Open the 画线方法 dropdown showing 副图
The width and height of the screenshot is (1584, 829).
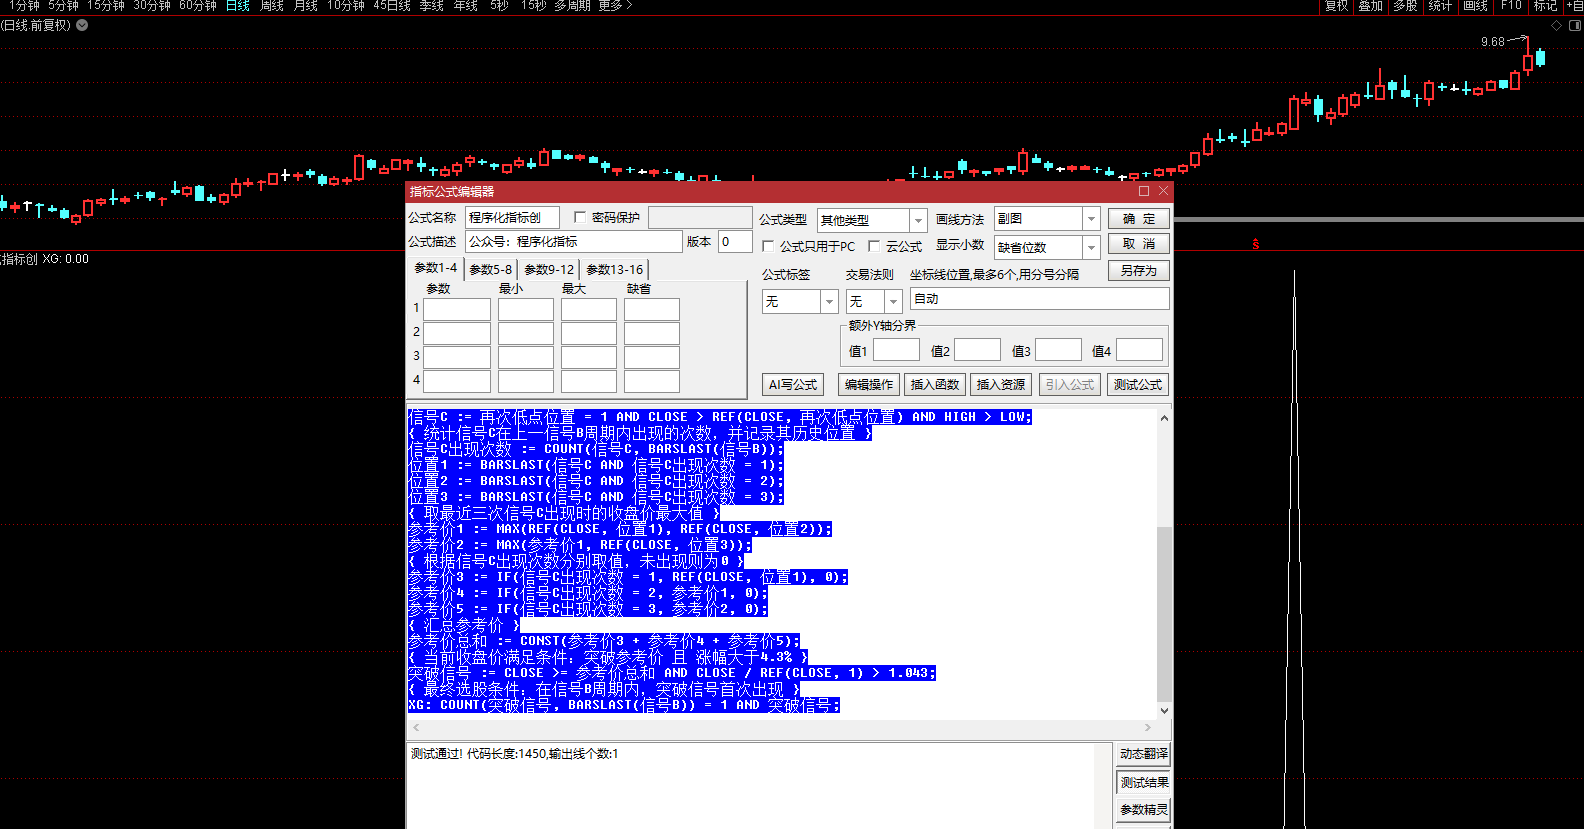click(x=1091, y=219)
